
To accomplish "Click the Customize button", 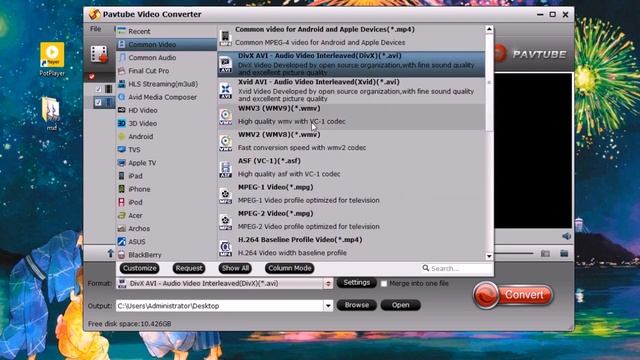I will click(x=140, y=268).
